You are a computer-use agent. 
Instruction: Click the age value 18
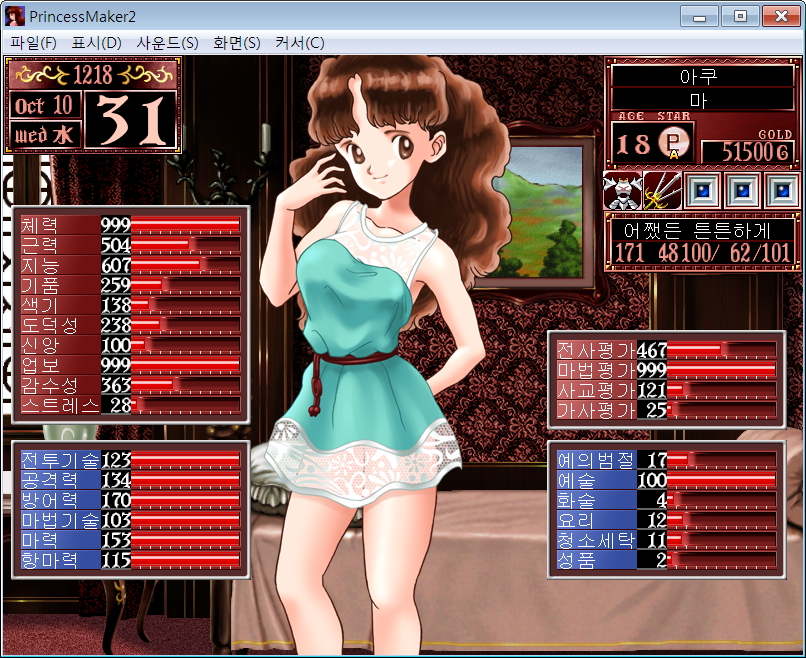pyautogui.click(x=633, y=144)
